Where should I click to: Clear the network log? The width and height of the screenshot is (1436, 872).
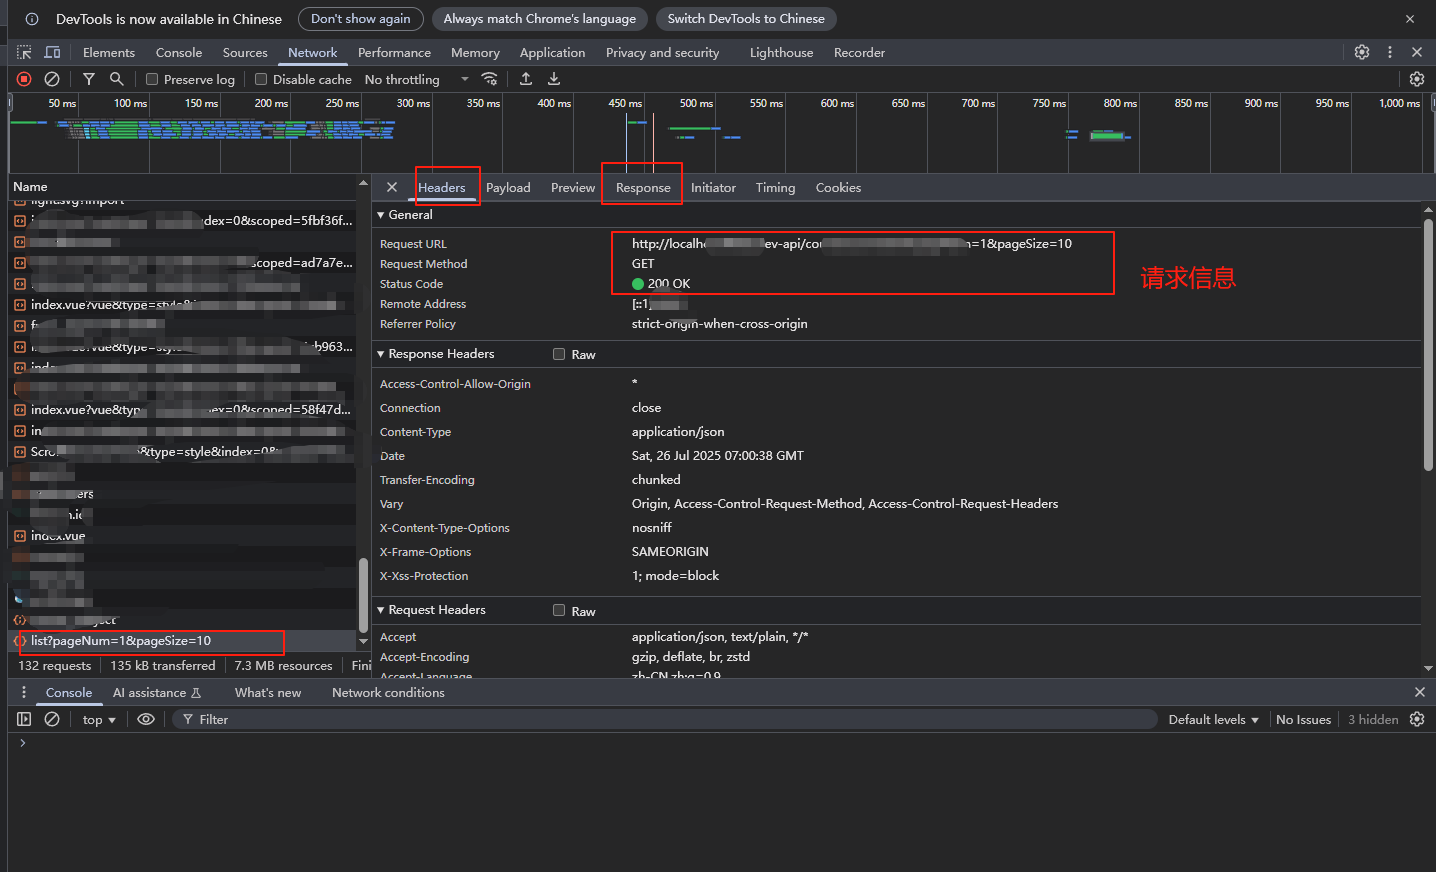(52, 79)
